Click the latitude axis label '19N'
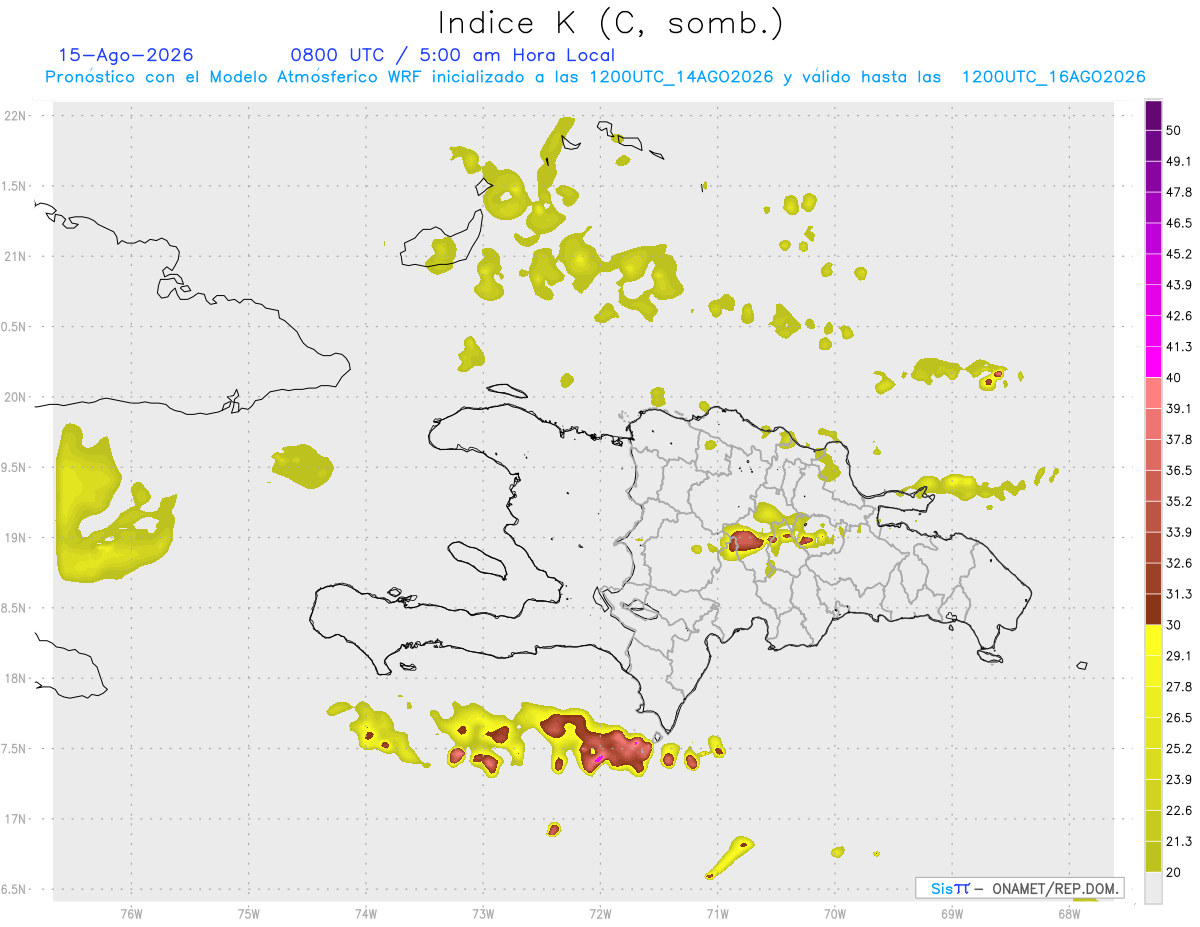This screenshot has width=1200, height=927. 17,538
